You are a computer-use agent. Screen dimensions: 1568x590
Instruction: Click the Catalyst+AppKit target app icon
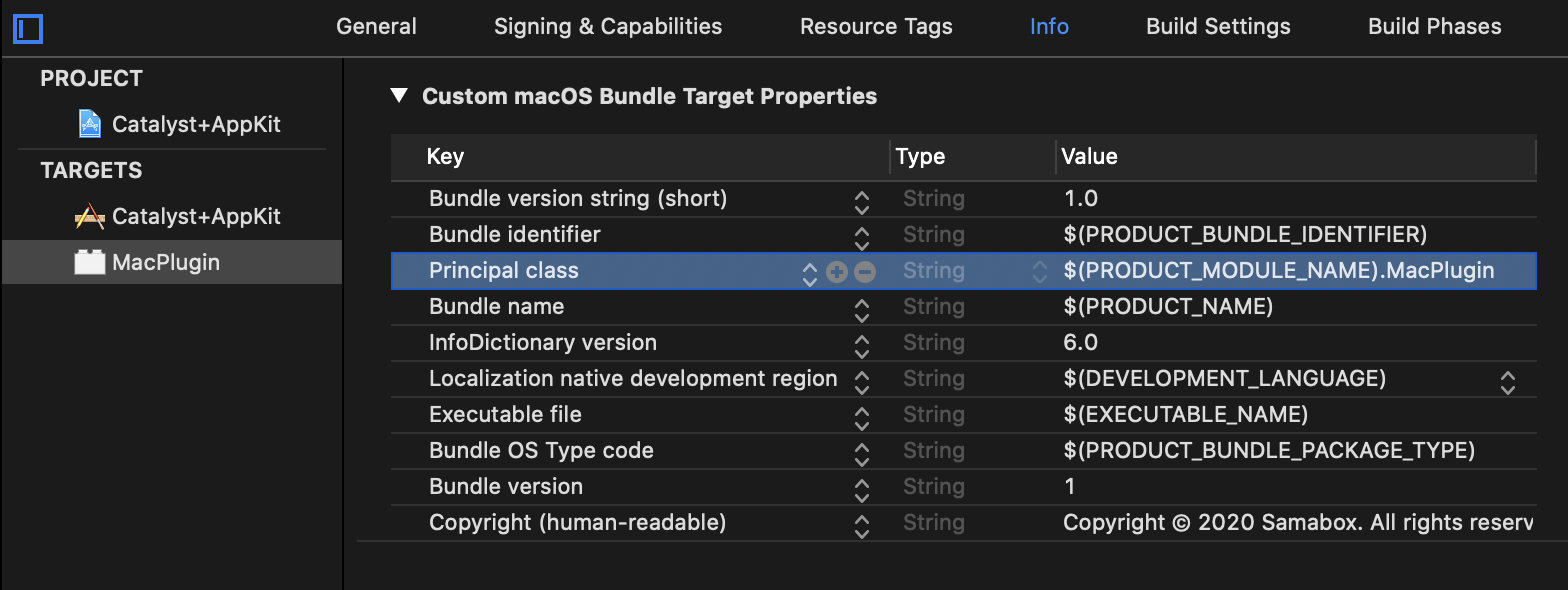click(90, 216)
